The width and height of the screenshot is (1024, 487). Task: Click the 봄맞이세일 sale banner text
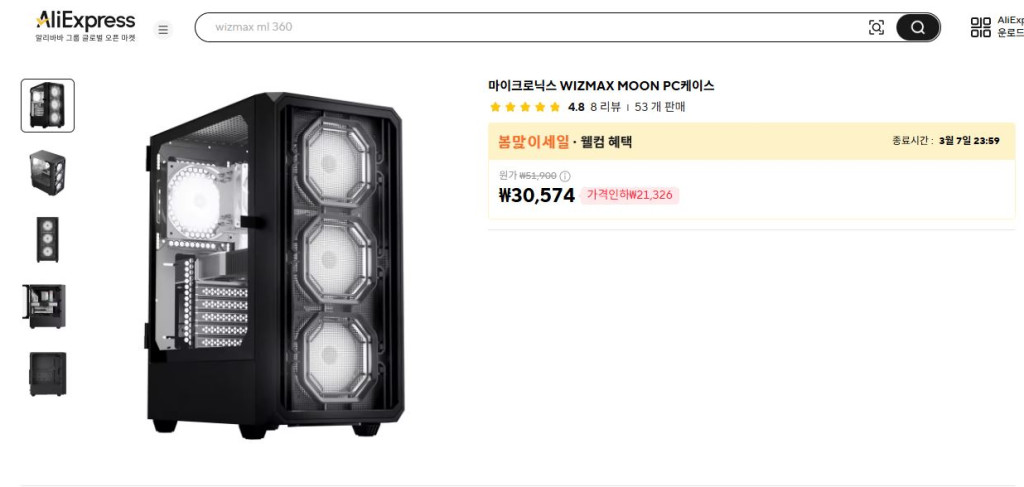[x=534, y=142]
